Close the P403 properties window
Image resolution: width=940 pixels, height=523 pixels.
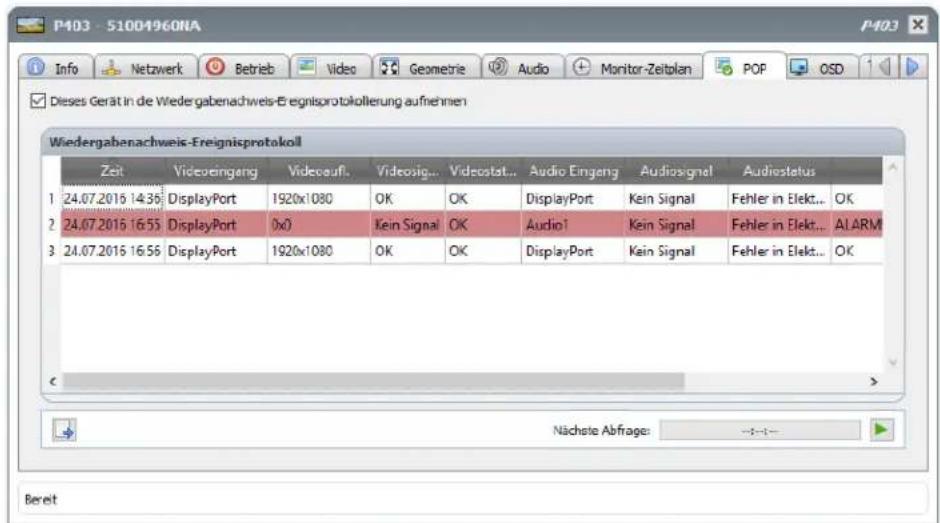917,25
